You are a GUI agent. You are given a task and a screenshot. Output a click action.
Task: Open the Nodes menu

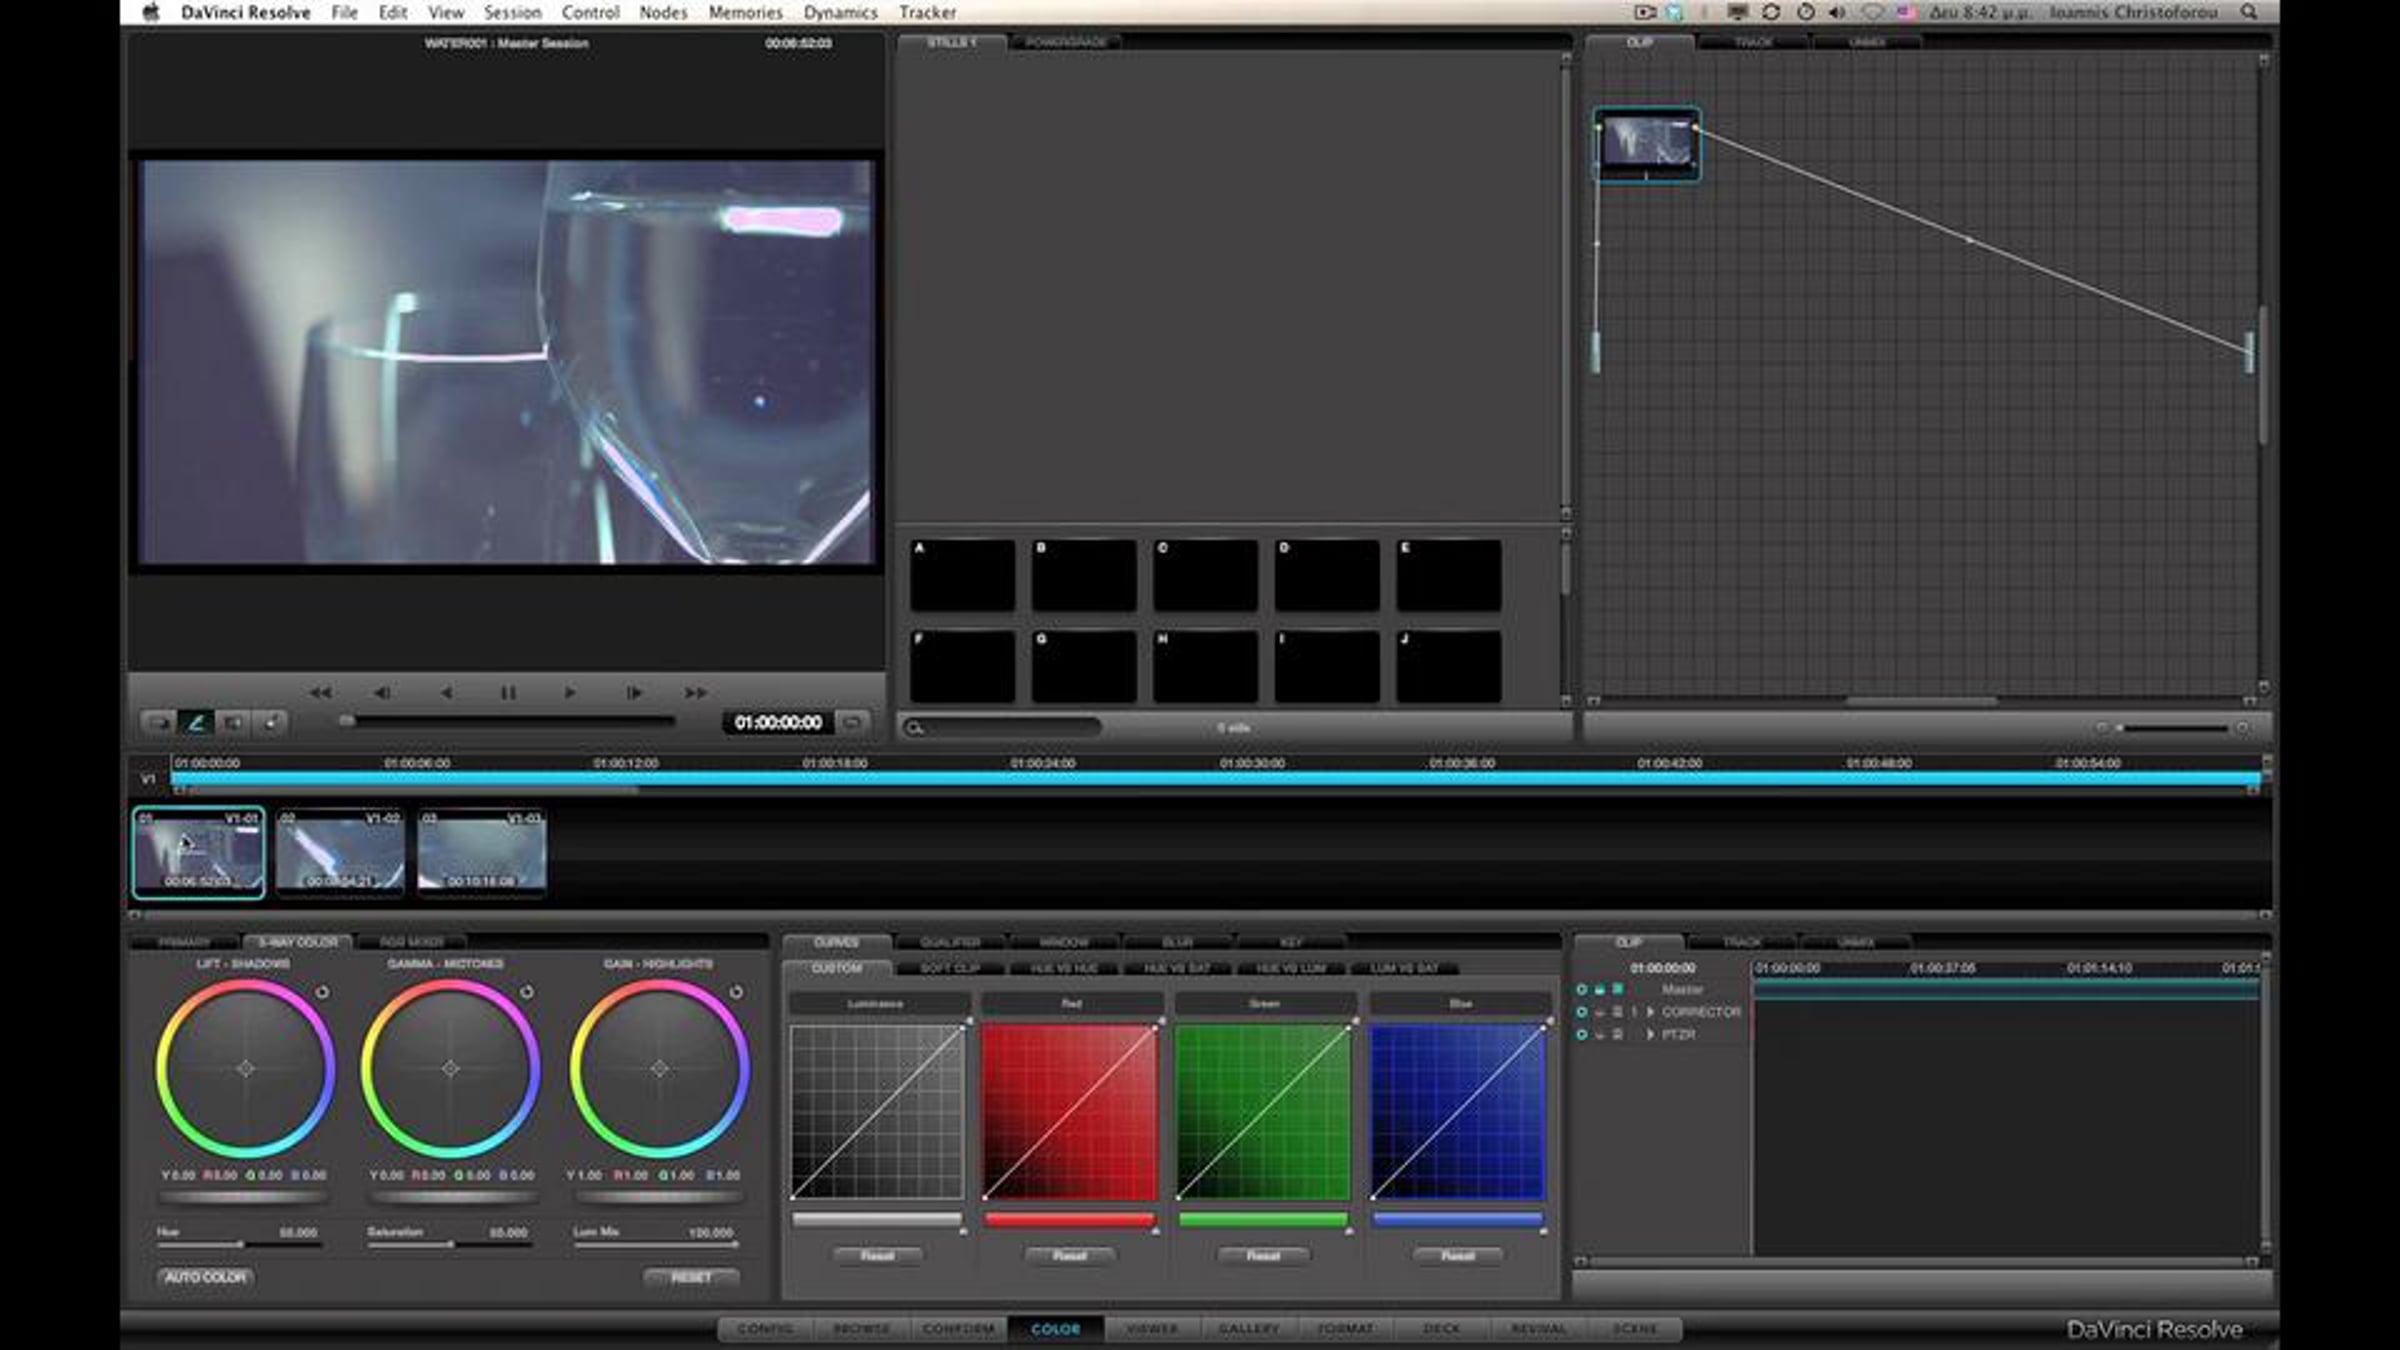pyautogui.click(x=663, y=12)
